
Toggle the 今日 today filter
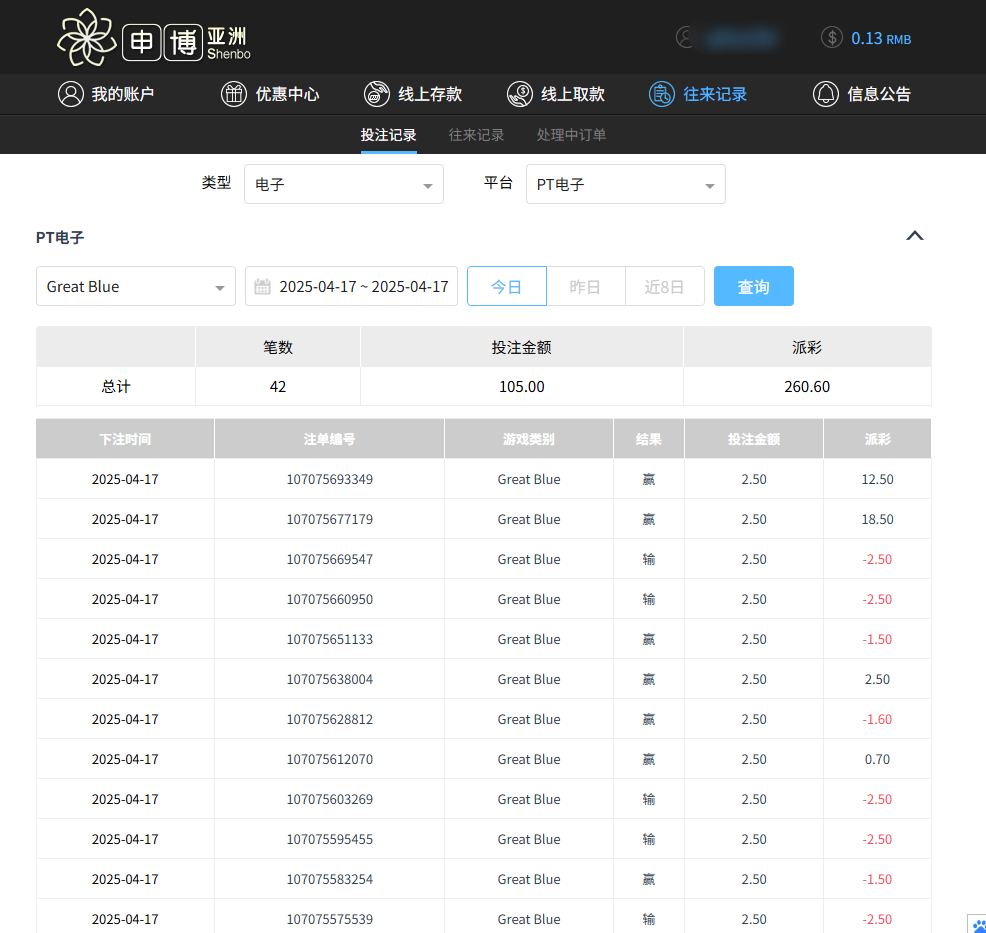(507, 286)
